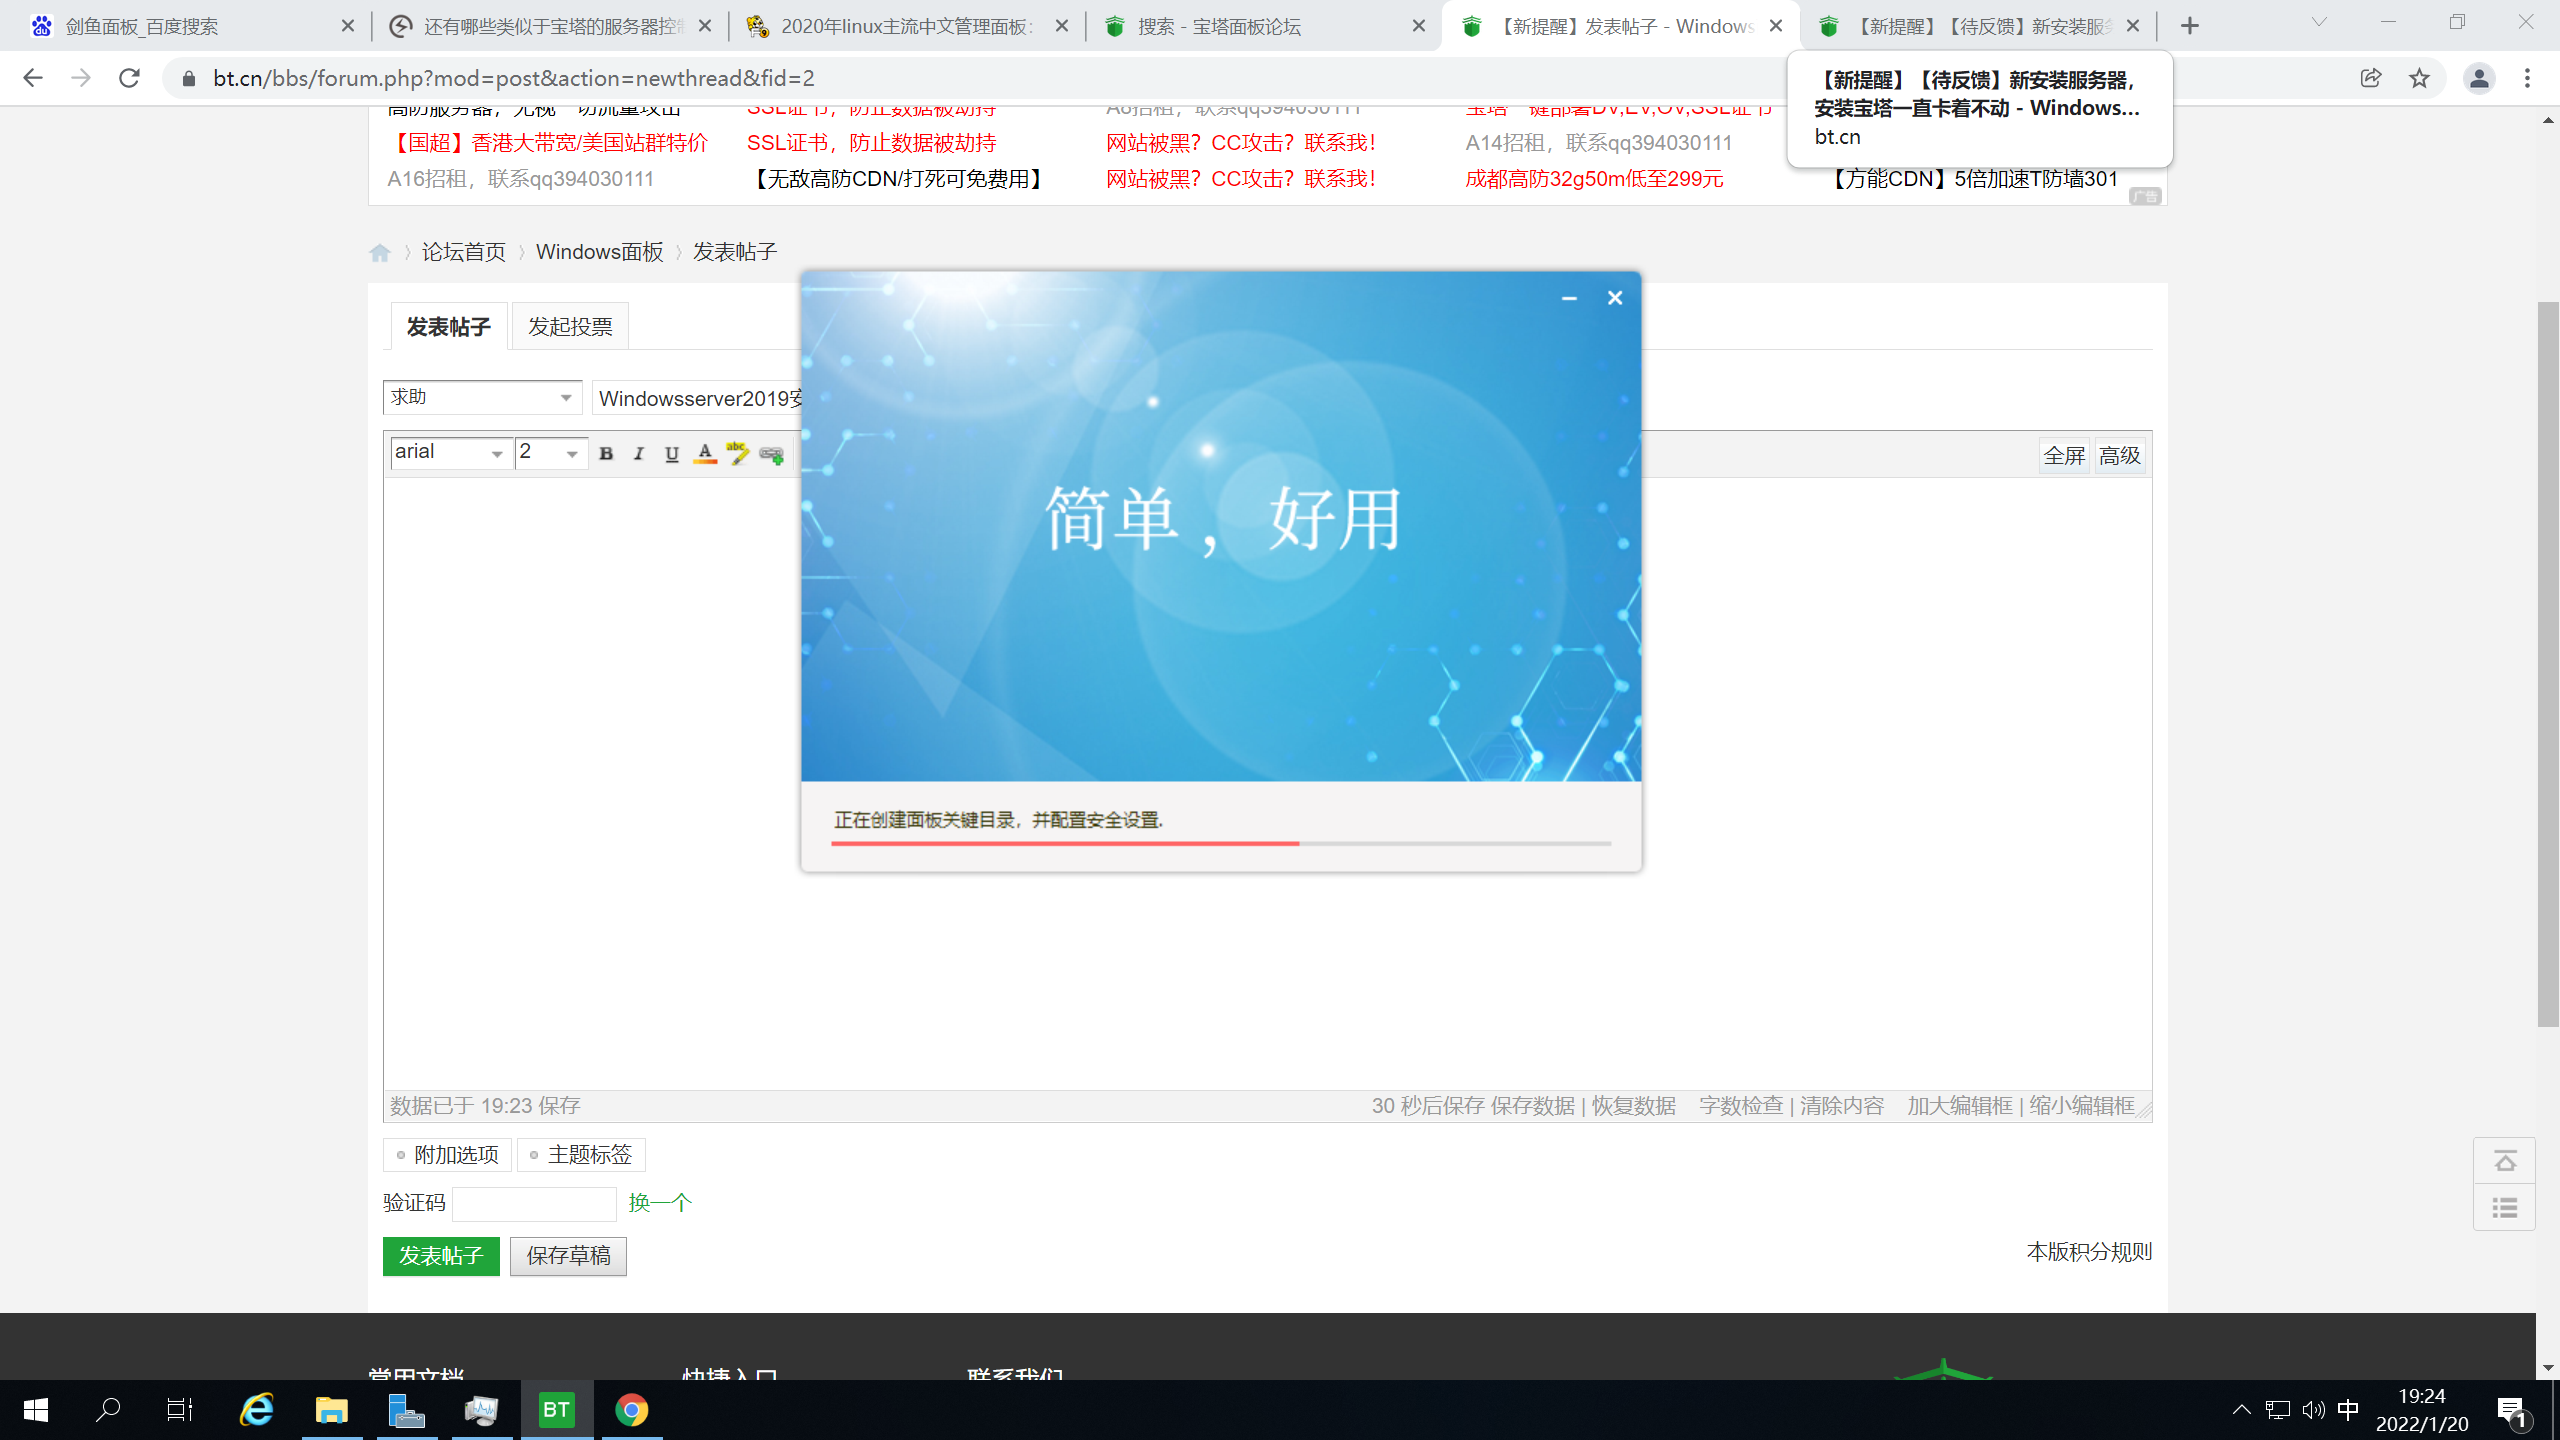
Task: Click the taskbar search icon
Action: pyautogui.click(x=108, y=1410)
